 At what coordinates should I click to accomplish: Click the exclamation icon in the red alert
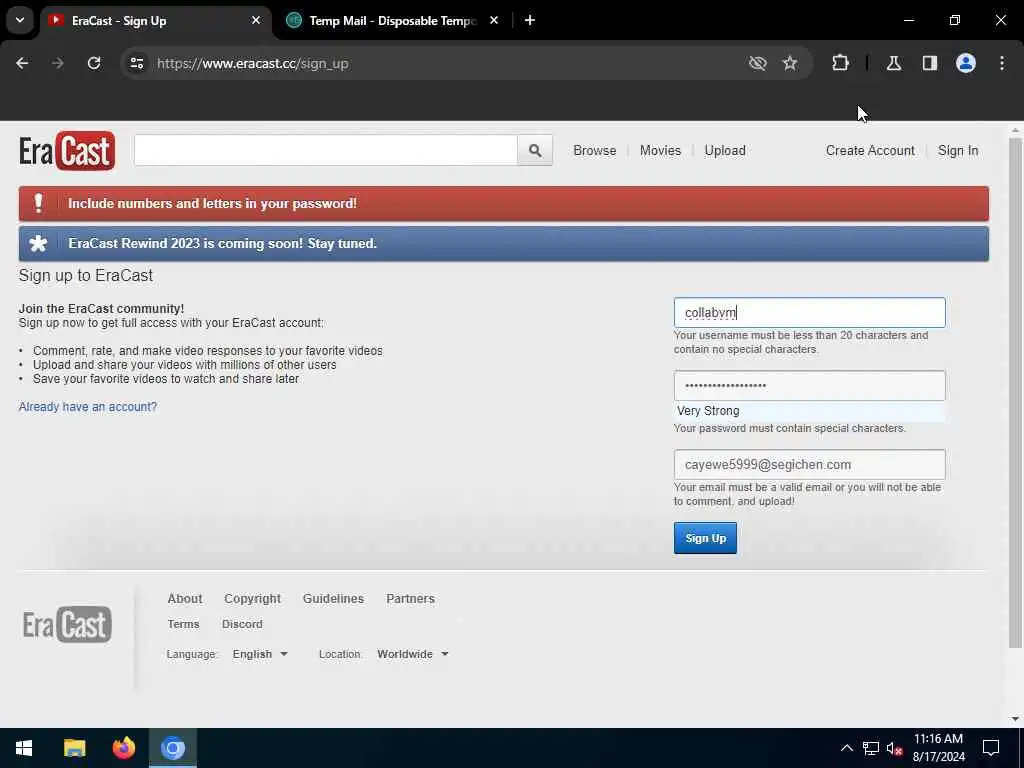click(x=39, y=203)
